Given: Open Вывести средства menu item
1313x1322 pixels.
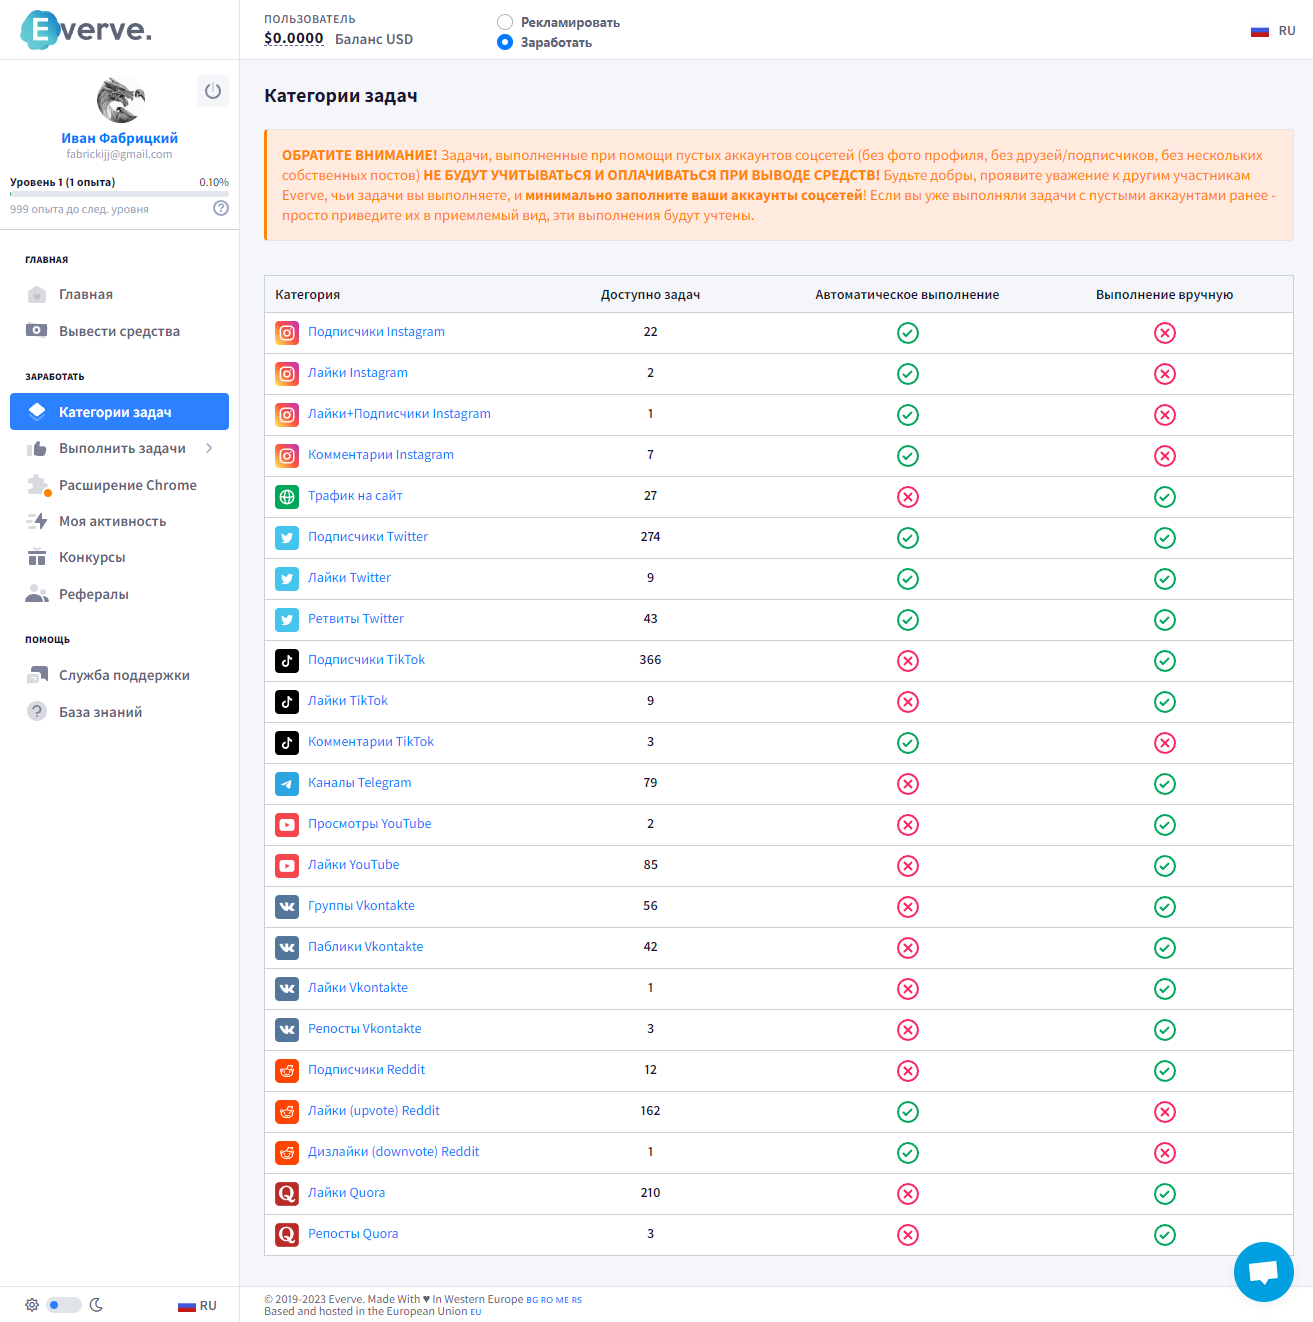Looking at the screenshot, I should click(x=119, y=331).
